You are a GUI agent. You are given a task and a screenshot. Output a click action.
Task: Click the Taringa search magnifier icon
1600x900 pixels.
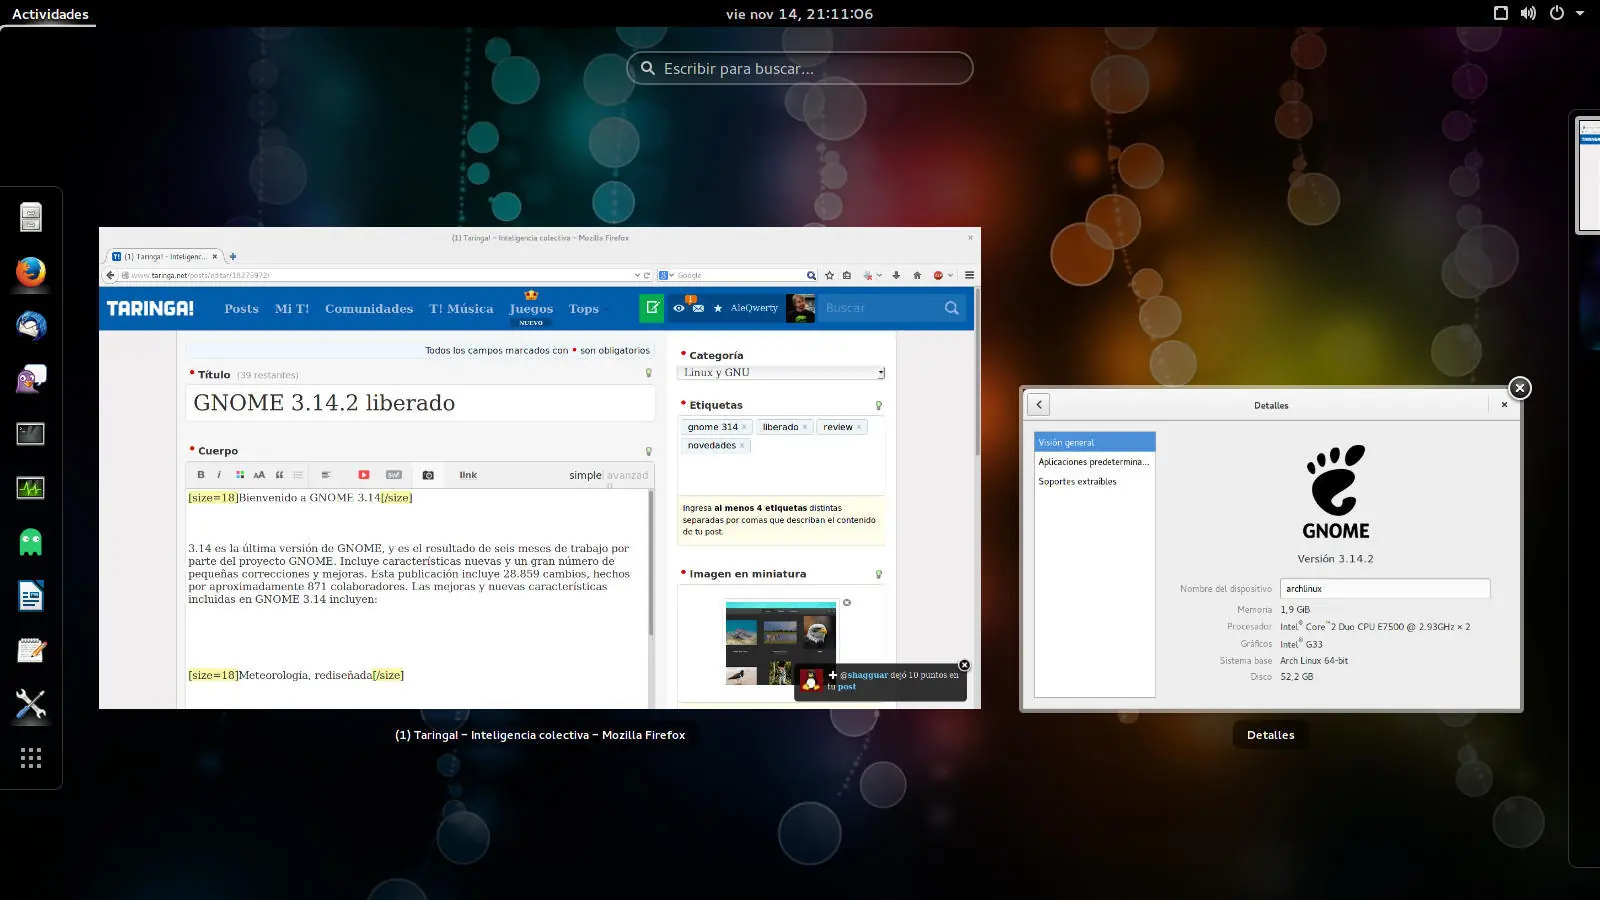coord(952,308)
